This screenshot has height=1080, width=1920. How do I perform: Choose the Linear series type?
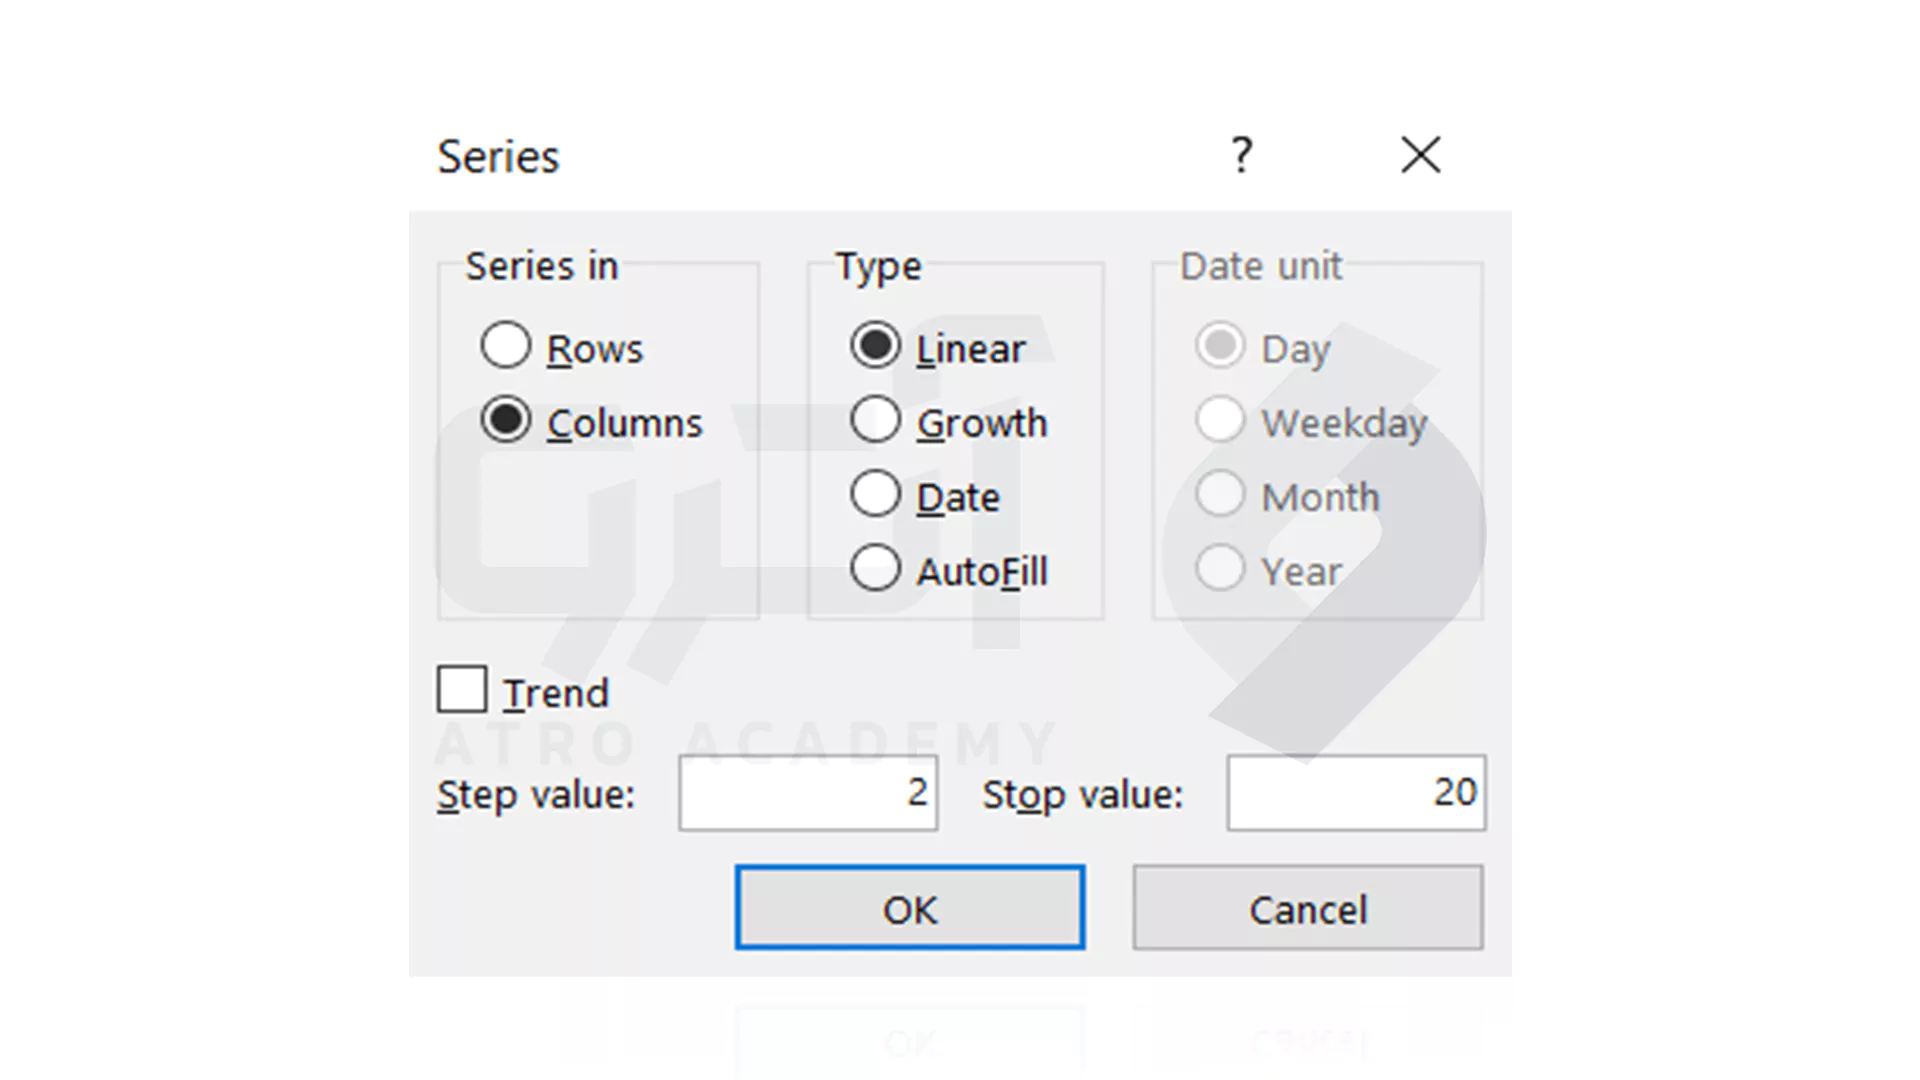tap(876, 346)
